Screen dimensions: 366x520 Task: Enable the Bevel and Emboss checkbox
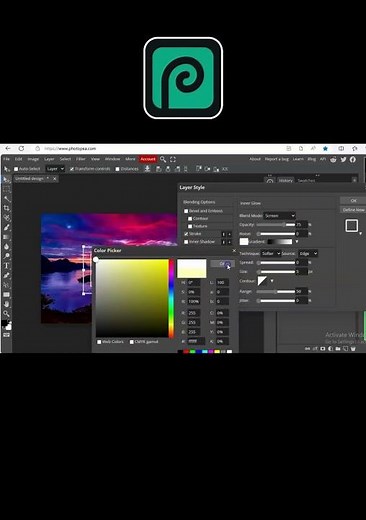(x=186, y=211)
